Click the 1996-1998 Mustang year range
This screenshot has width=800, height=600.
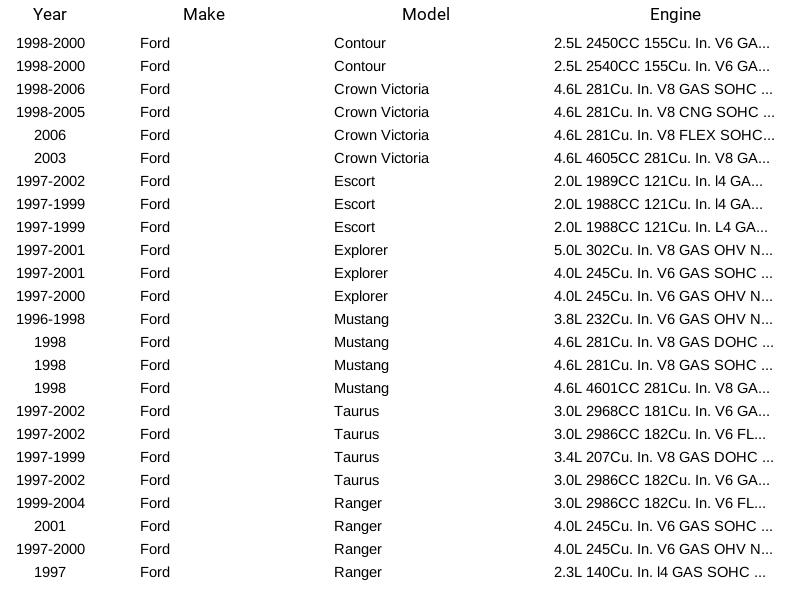click(51, 319)
